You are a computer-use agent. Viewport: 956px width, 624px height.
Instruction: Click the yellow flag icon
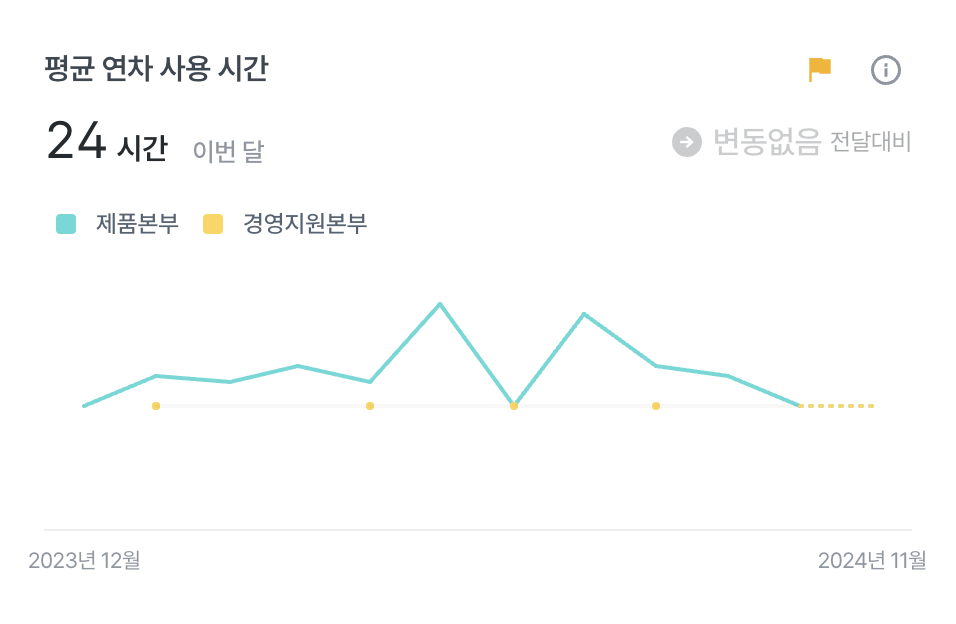click(x=820, y=70)
